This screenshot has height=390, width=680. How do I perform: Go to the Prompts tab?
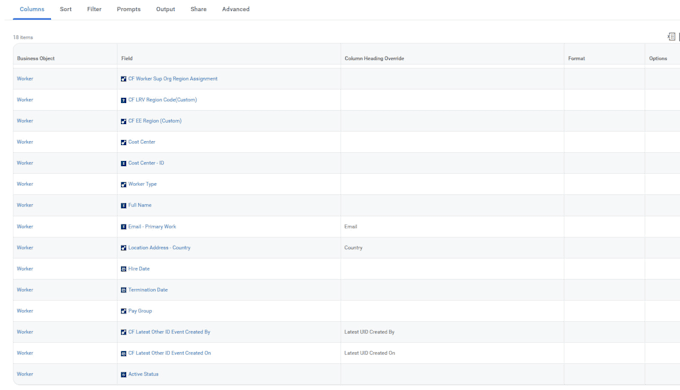[128, 9]
